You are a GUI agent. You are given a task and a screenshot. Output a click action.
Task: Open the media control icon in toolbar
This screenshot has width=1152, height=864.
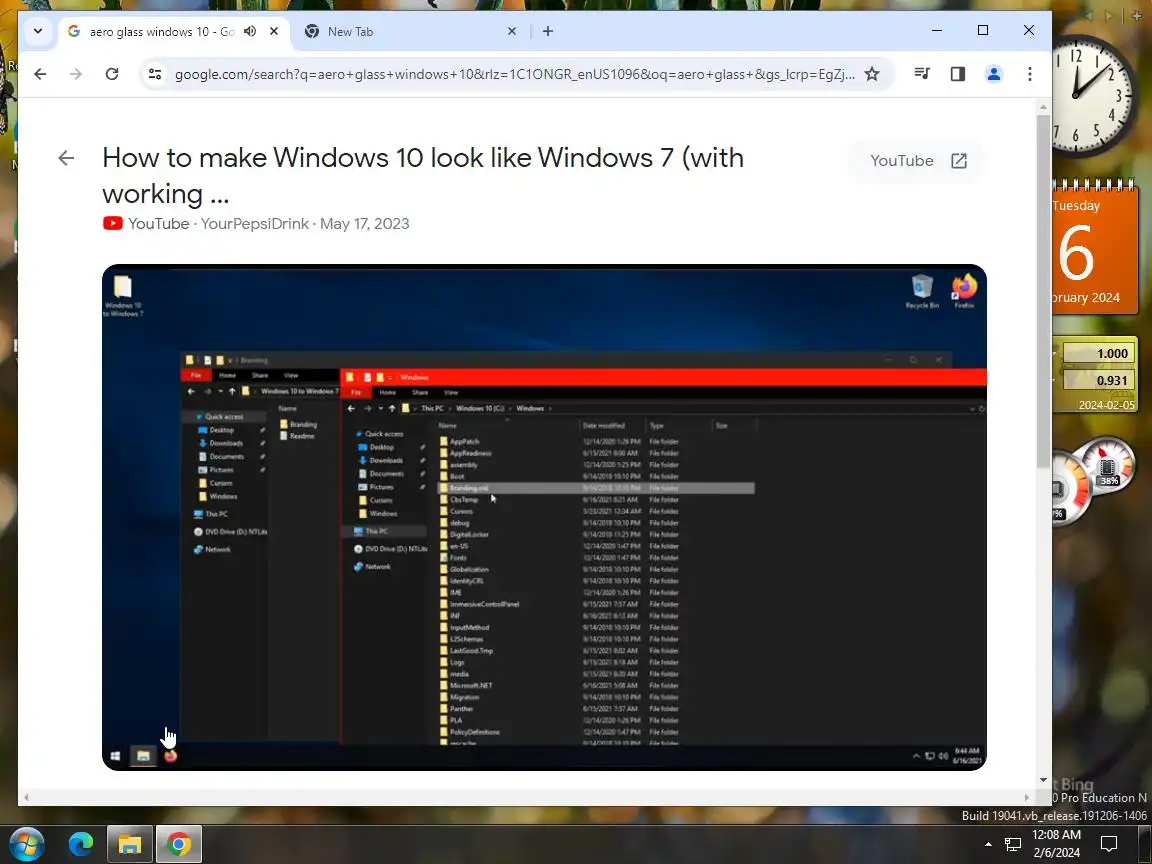(922, 73)
